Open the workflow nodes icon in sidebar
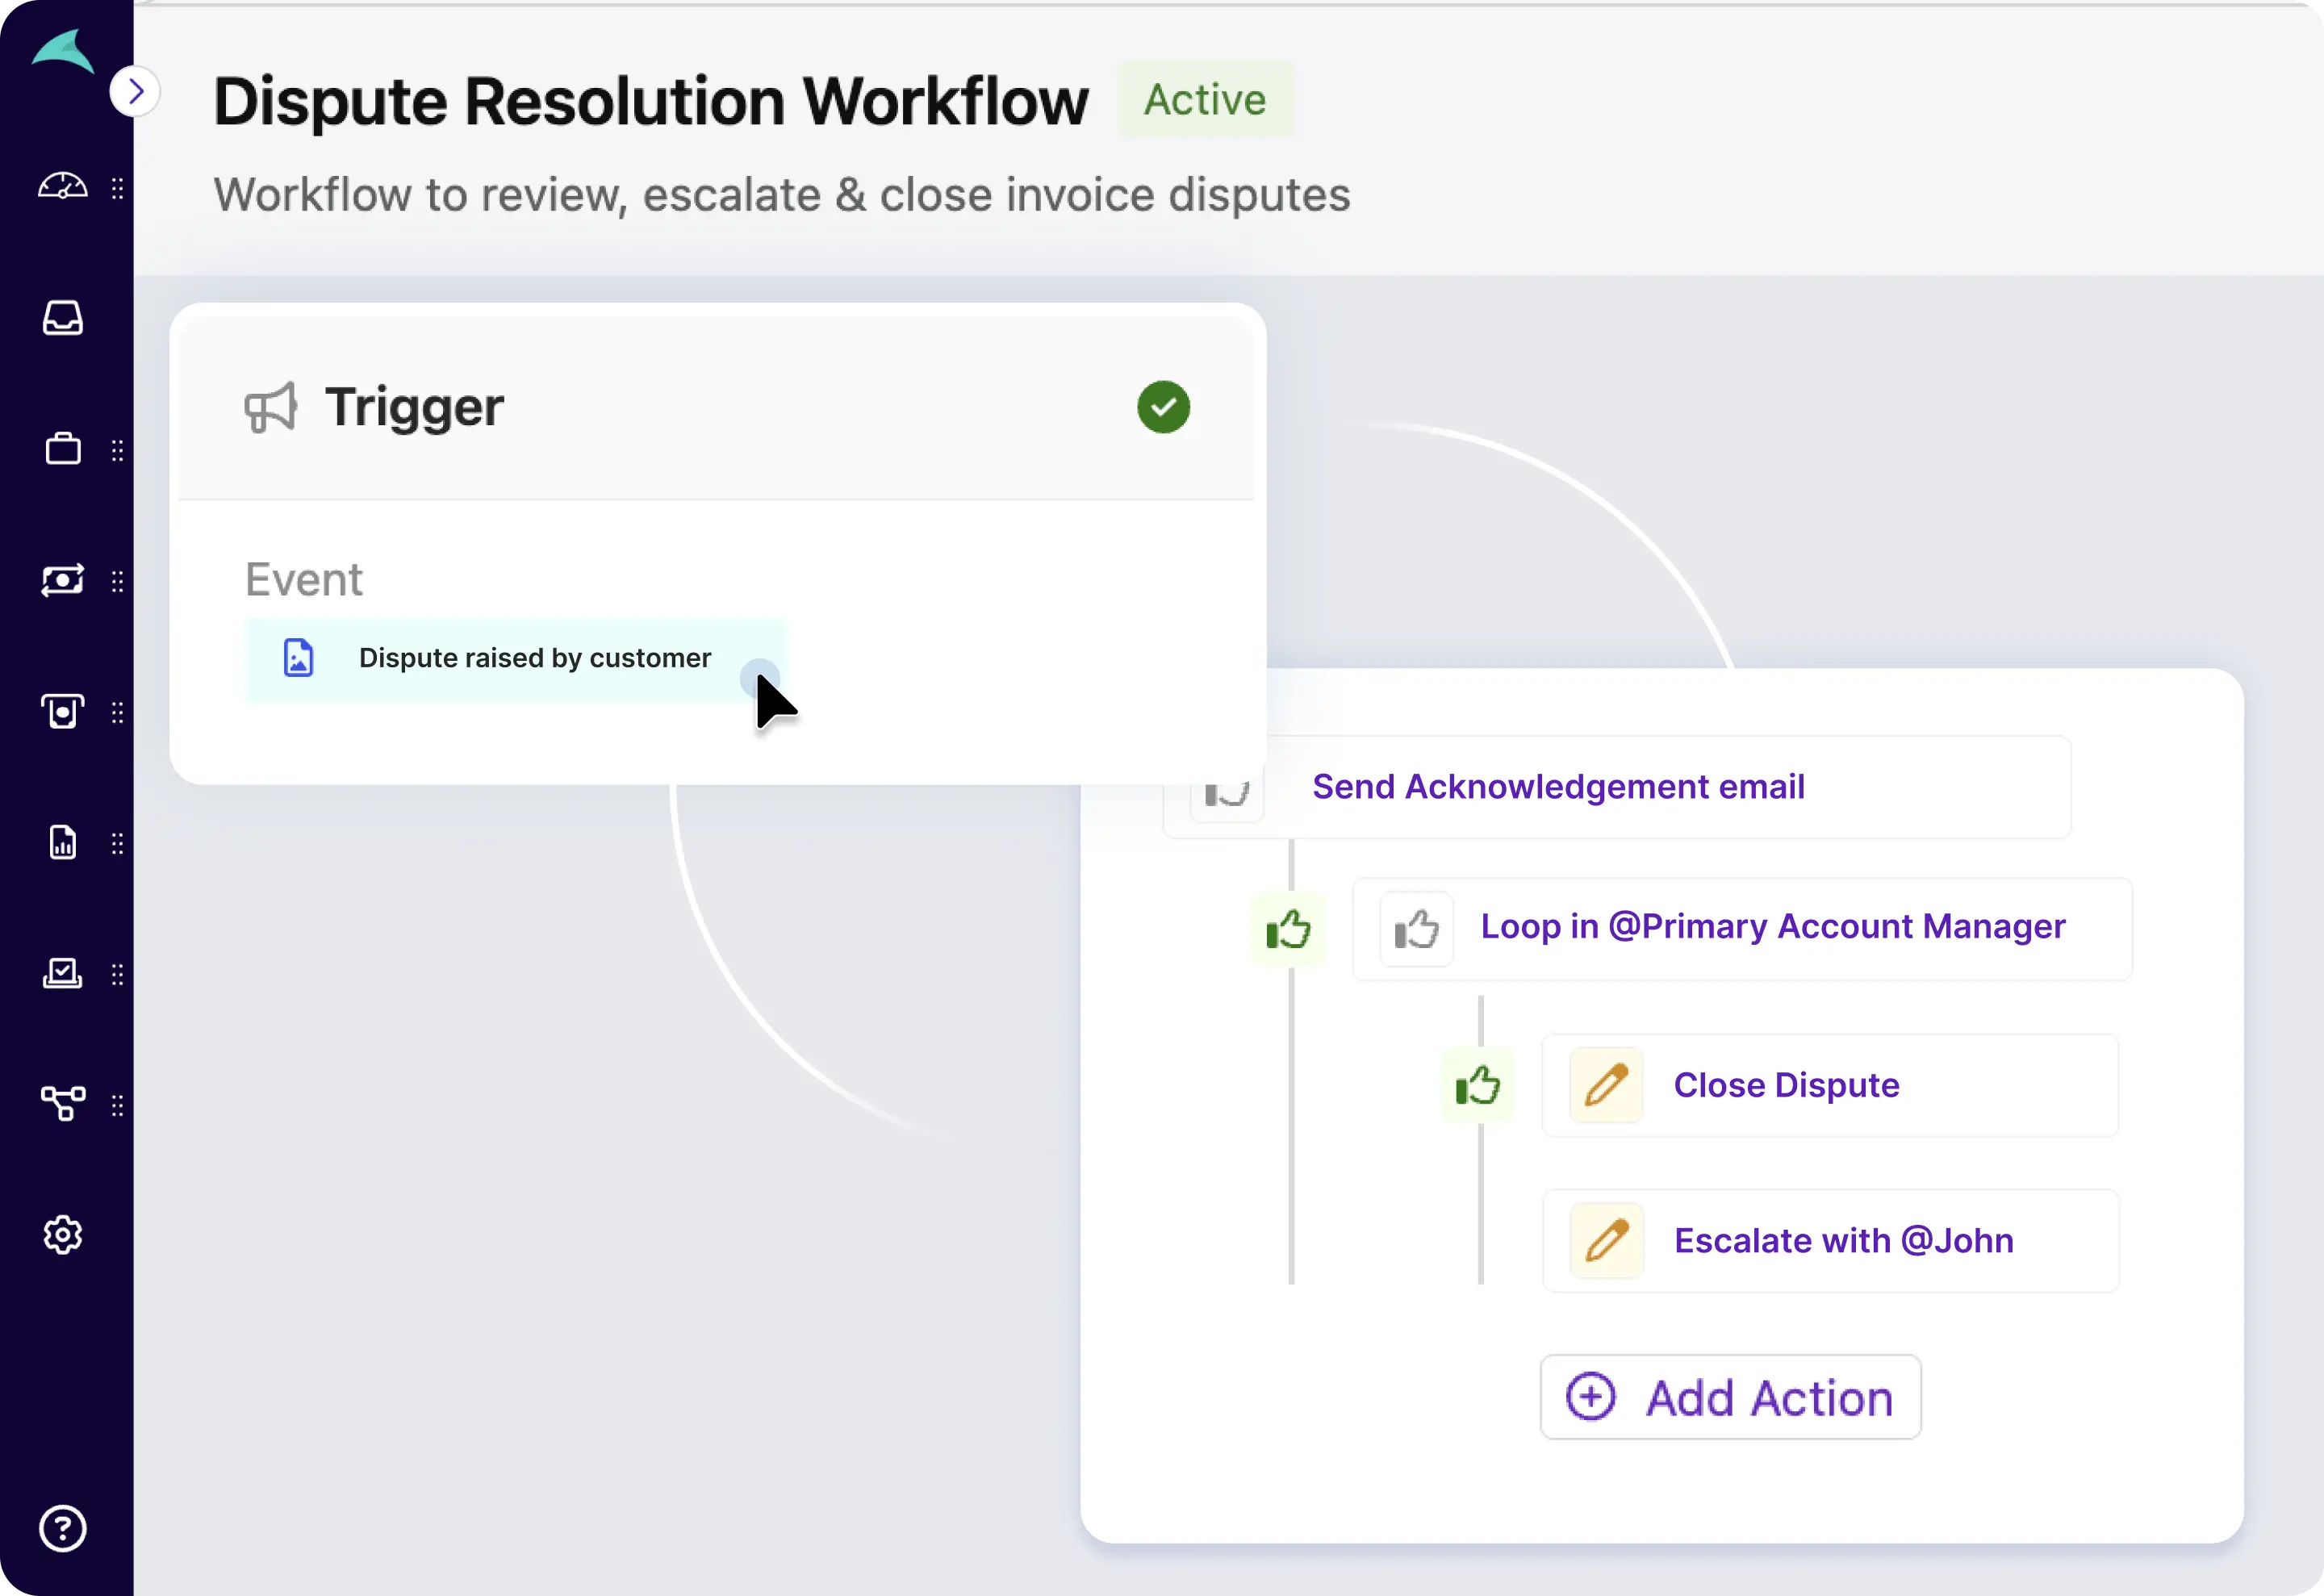Viewport: 2324px width, 1596px height. point(62,1104)
